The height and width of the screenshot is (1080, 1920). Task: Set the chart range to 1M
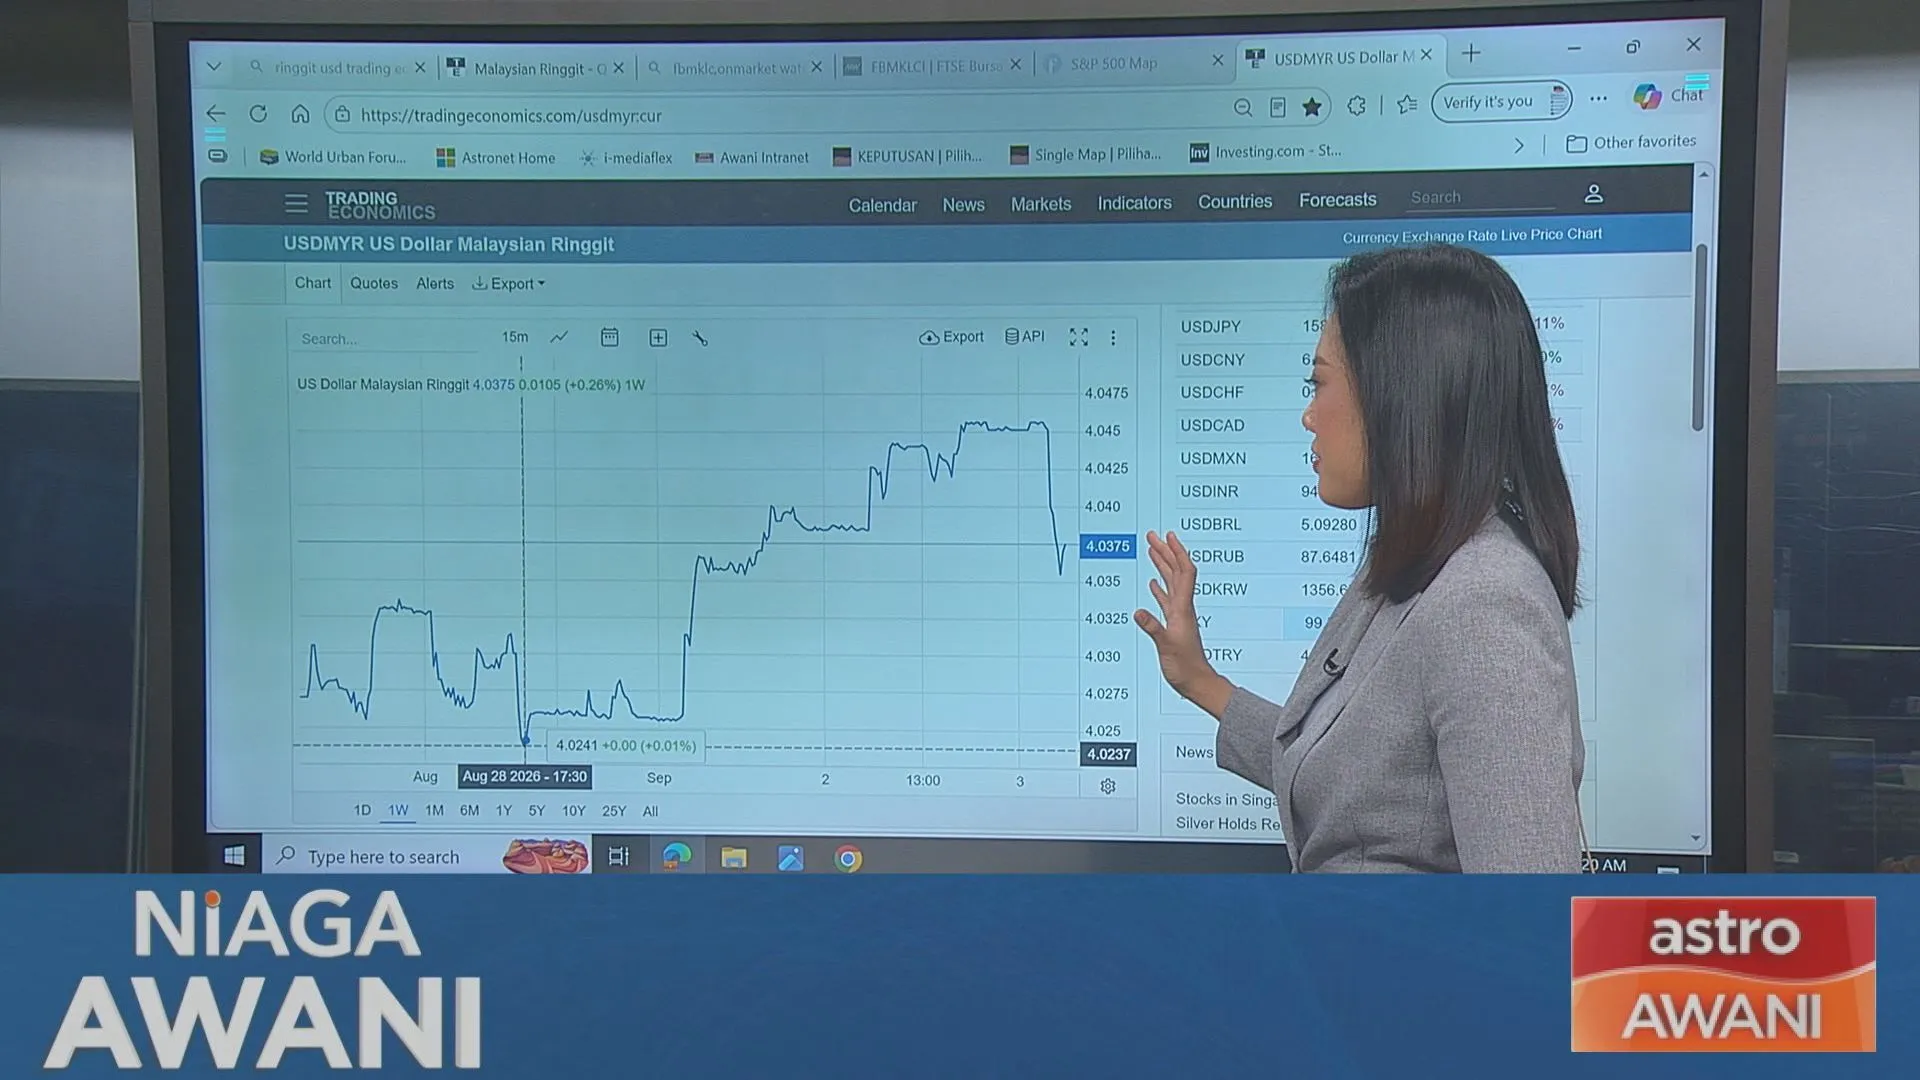[x=434, y=810]
